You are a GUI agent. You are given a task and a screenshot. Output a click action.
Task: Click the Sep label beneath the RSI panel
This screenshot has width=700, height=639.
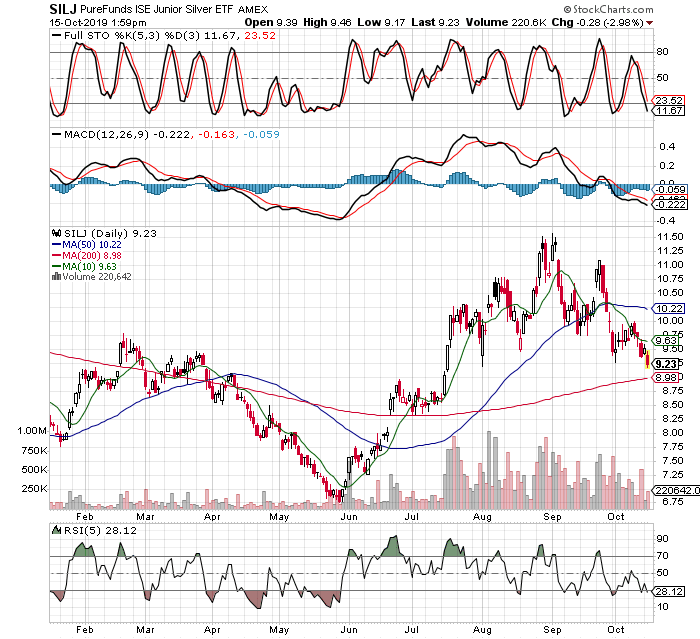[x=552, y=630]
